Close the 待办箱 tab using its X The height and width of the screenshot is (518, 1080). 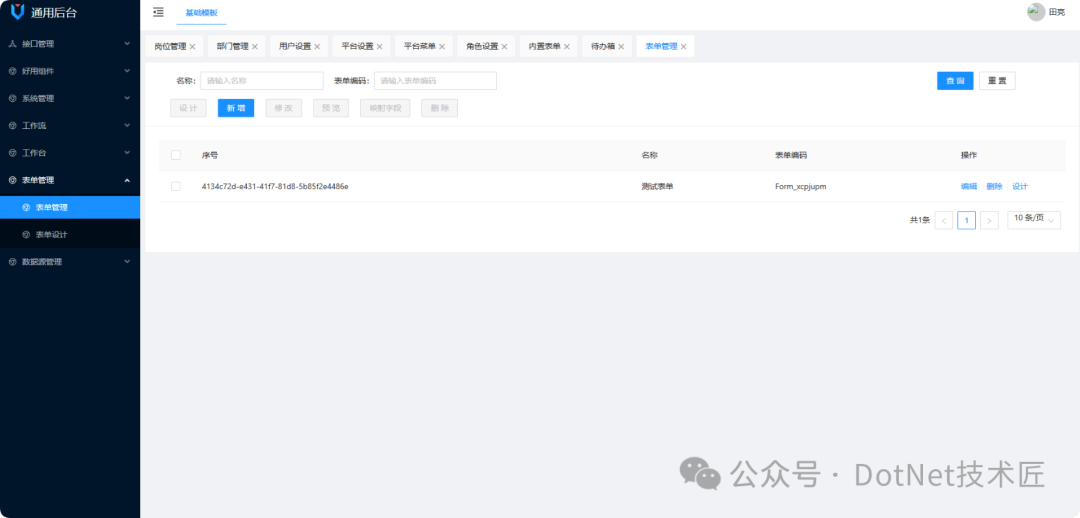click(621, 47)
